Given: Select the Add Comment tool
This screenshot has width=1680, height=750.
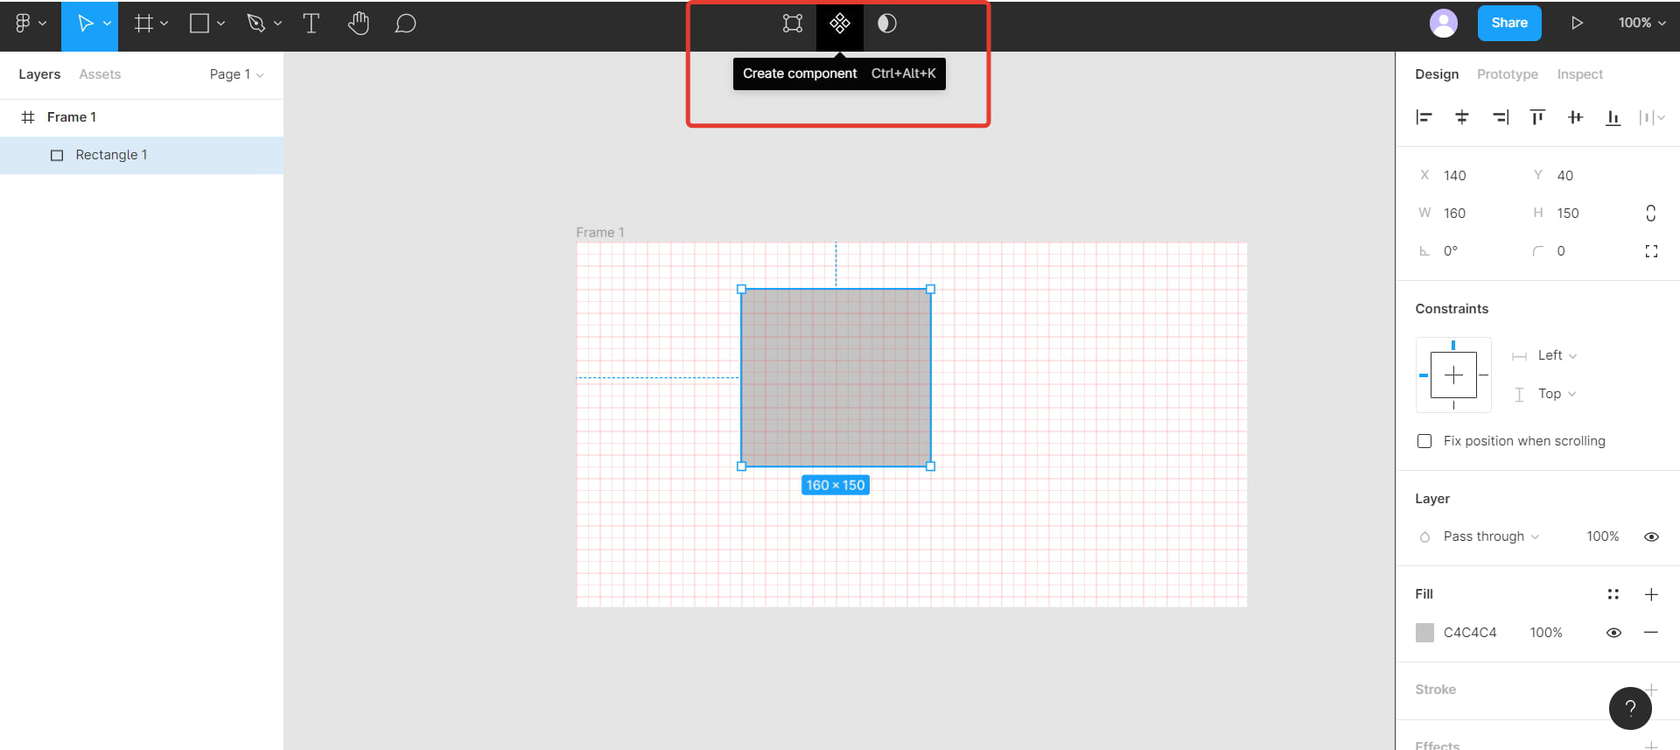Looking at the screenshot, I should [x=405, y=23].
